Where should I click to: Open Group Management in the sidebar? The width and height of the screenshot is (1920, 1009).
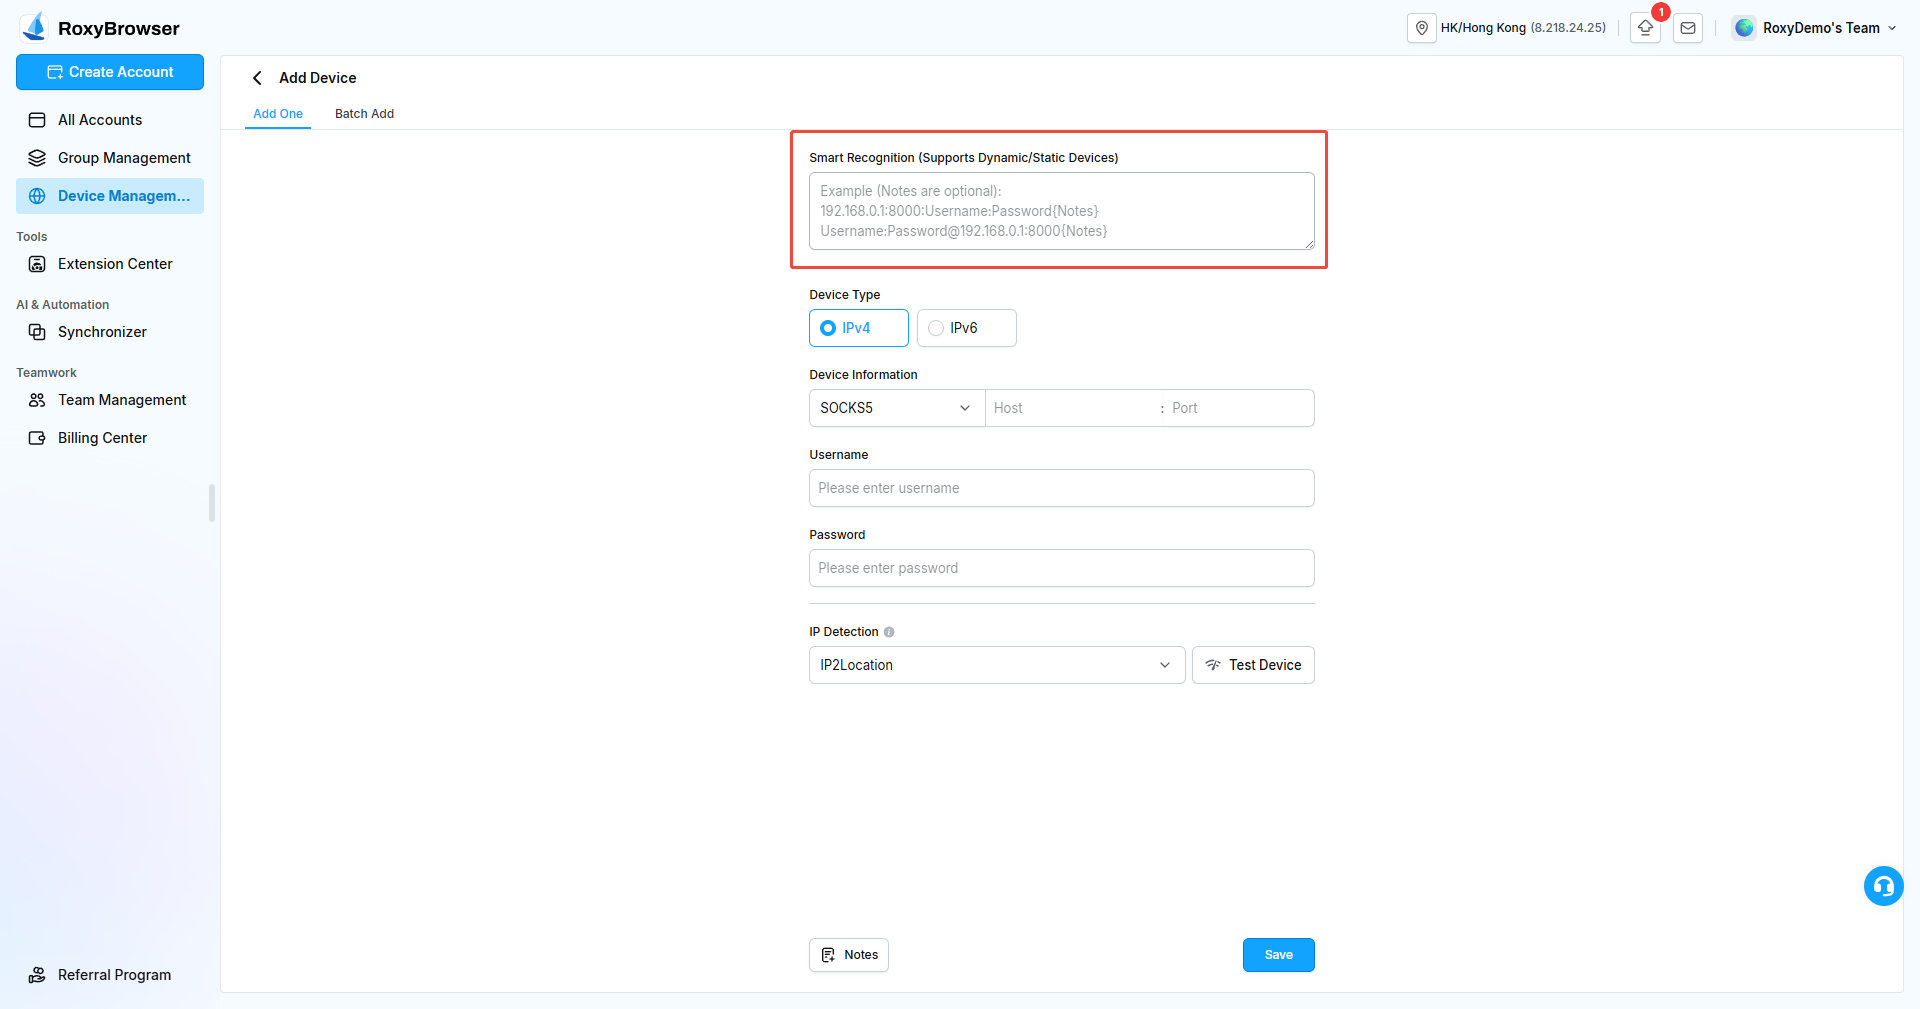click(x=110, y=158)
